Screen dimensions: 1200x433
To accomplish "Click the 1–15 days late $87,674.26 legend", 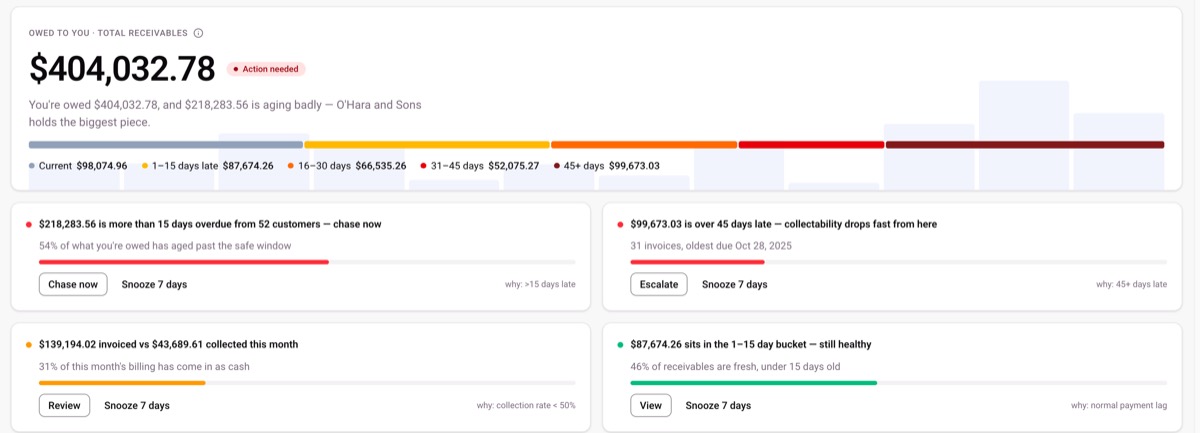I will (x=208, y=166).
